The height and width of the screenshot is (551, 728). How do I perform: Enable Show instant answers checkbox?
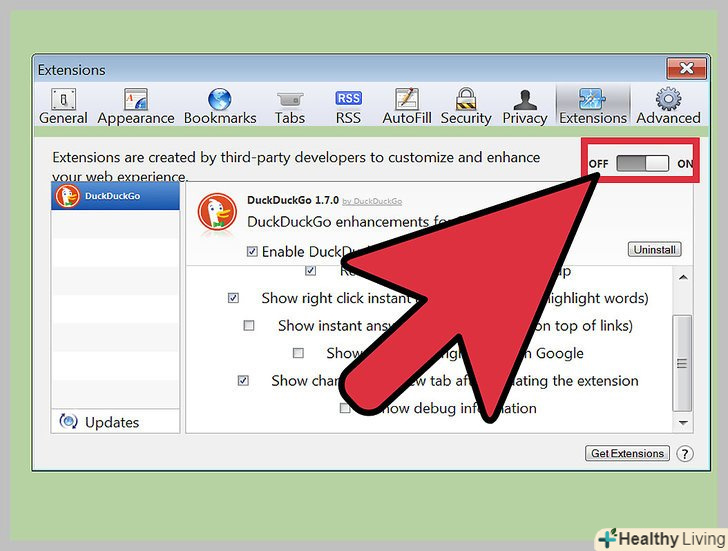point(249,325)
